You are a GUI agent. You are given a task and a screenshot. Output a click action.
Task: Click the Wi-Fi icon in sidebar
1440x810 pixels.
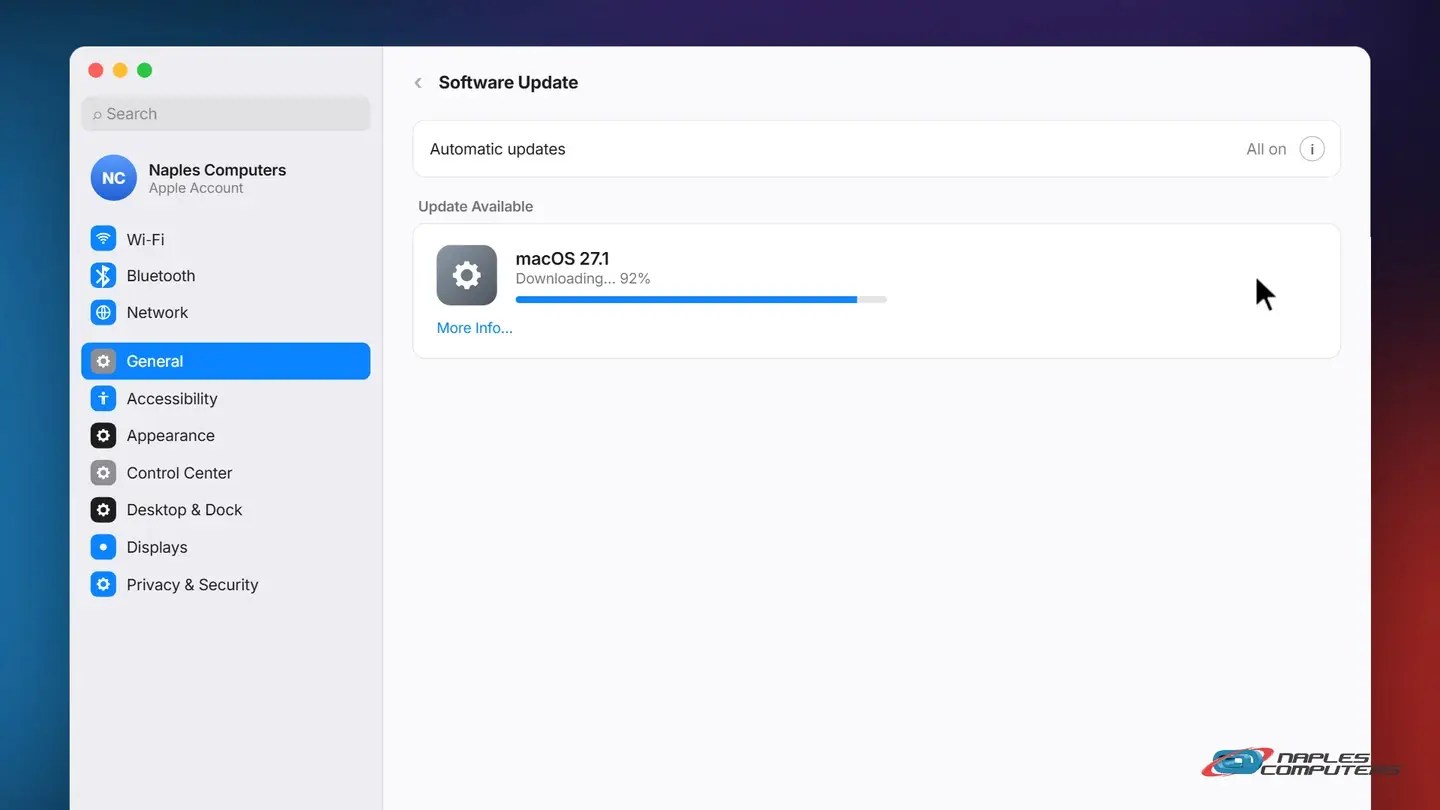point(103,239)
